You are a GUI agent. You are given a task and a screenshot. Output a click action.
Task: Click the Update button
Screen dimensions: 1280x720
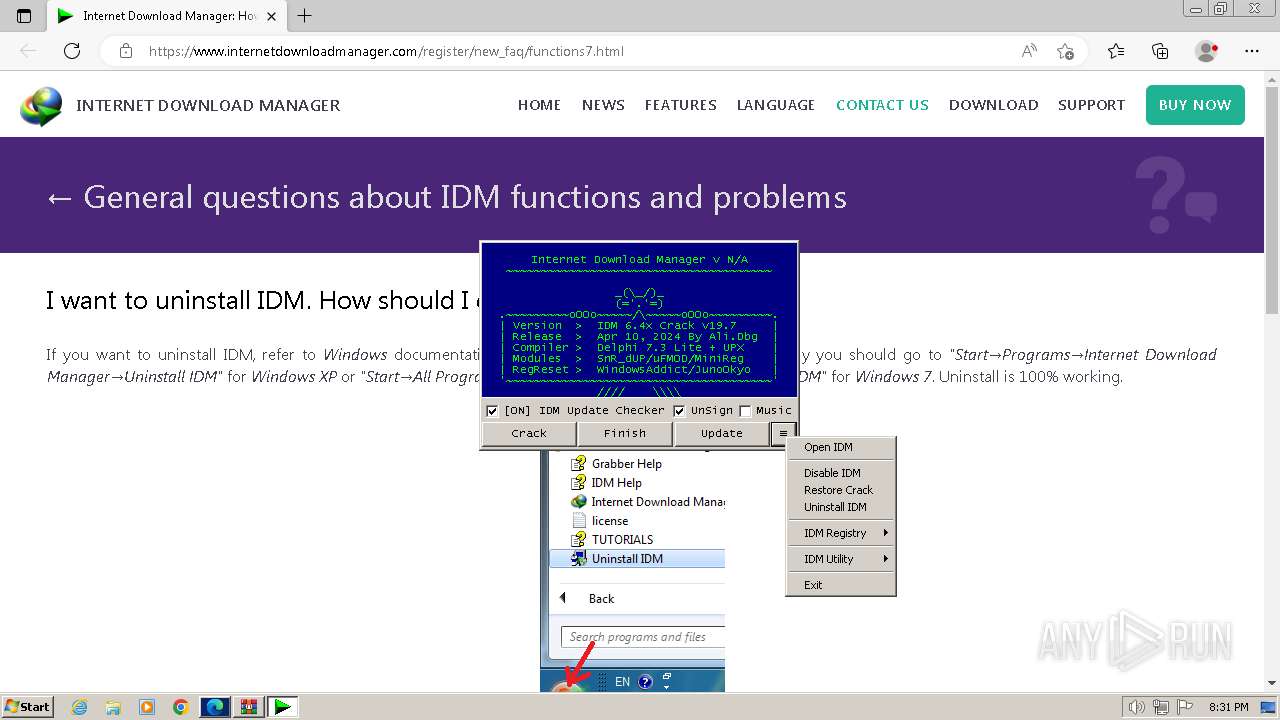722,433
